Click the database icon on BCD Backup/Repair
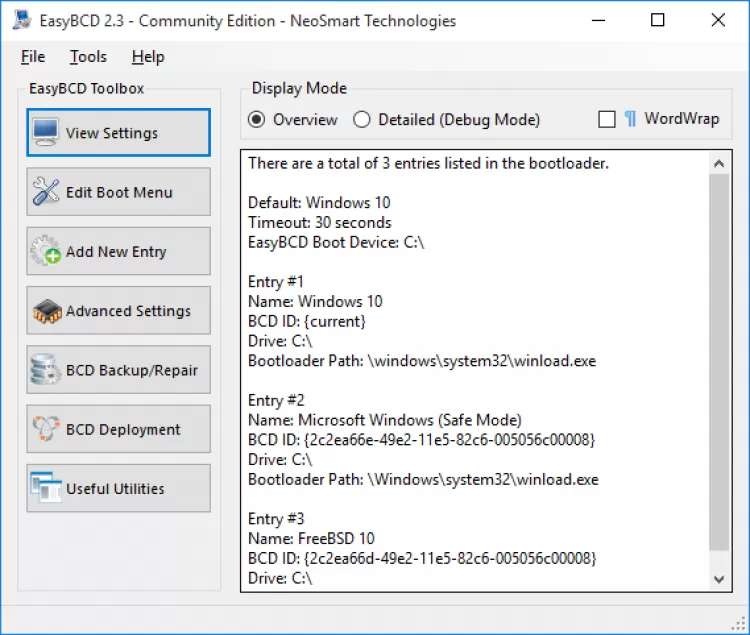Image resolution: width=750 pixels, height=635 pixels. coord(46,370)
